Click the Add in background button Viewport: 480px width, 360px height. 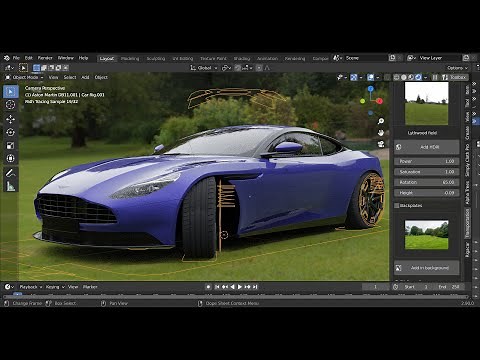[427, 268]
